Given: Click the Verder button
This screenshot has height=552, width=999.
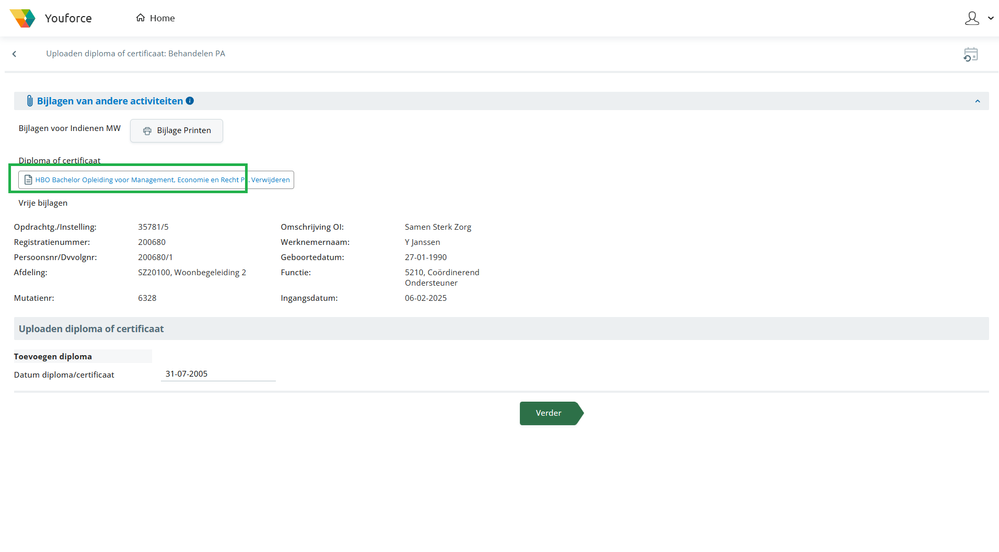Looking at the screenshot, I should [551, 413].
